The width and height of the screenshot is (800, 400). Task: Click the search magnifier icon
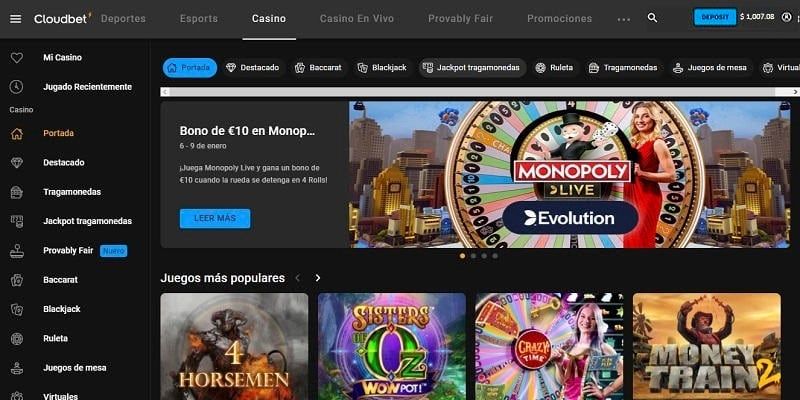pyautogui.click(x=652, y=17)
